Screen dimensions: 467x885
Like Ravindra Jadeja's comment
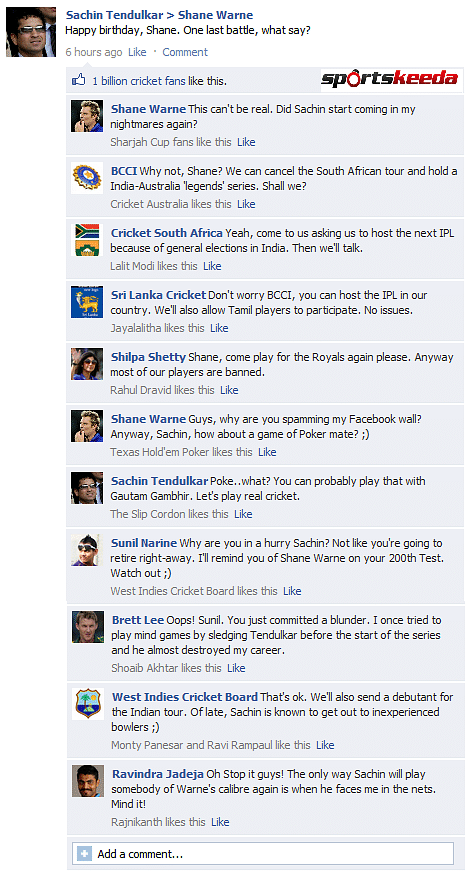(x=220, y=822)
